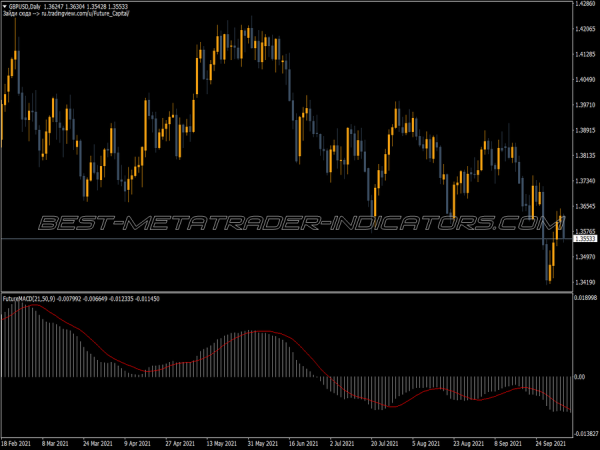
Task: Click the 31 May 2021 date label
Action: [x=262, y=444]
